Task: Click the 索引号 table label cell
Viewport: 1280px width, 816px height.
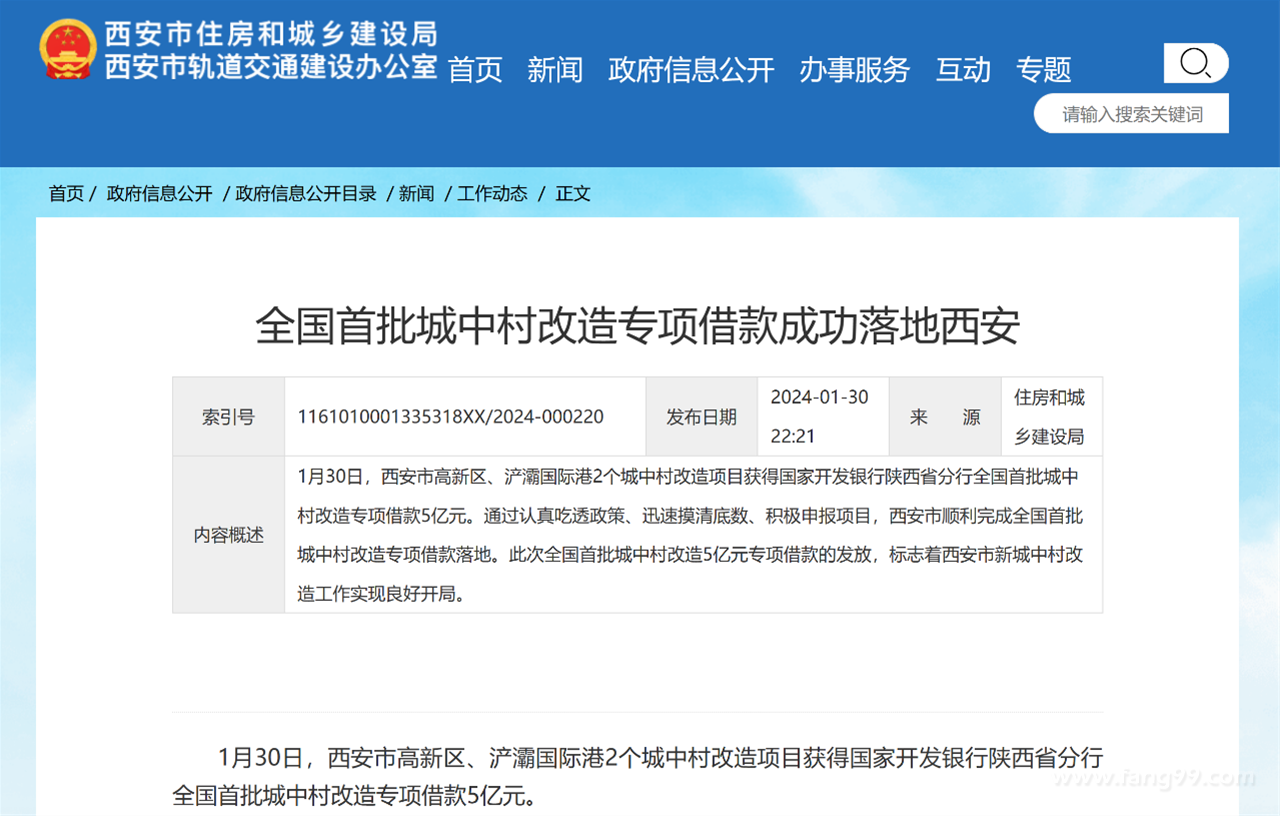Action: [228, 417]
